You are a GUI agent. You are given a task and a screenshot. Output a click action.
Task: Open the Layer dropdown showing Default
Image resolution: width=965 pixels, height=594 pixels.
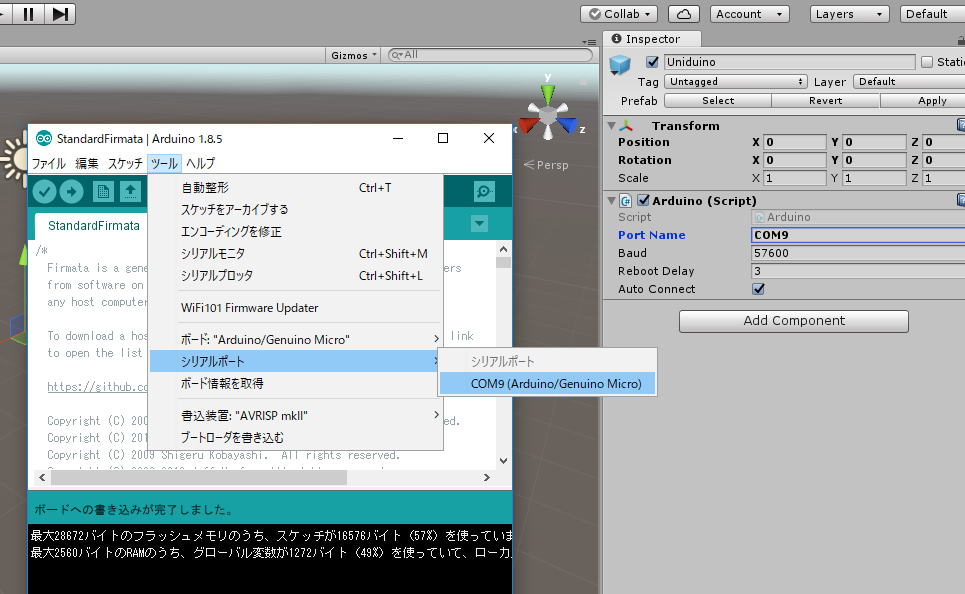(909, 81)
